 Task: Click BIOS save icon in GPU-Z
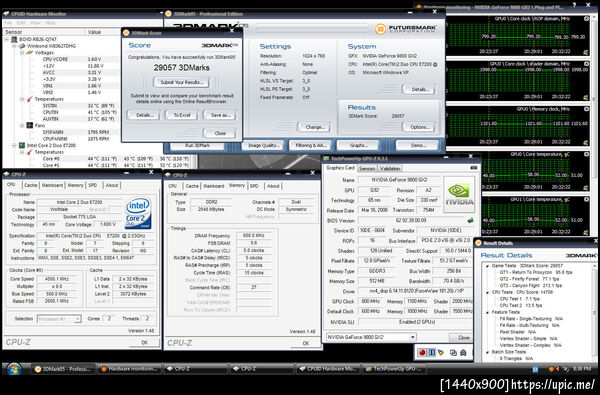tap(470, 220)
